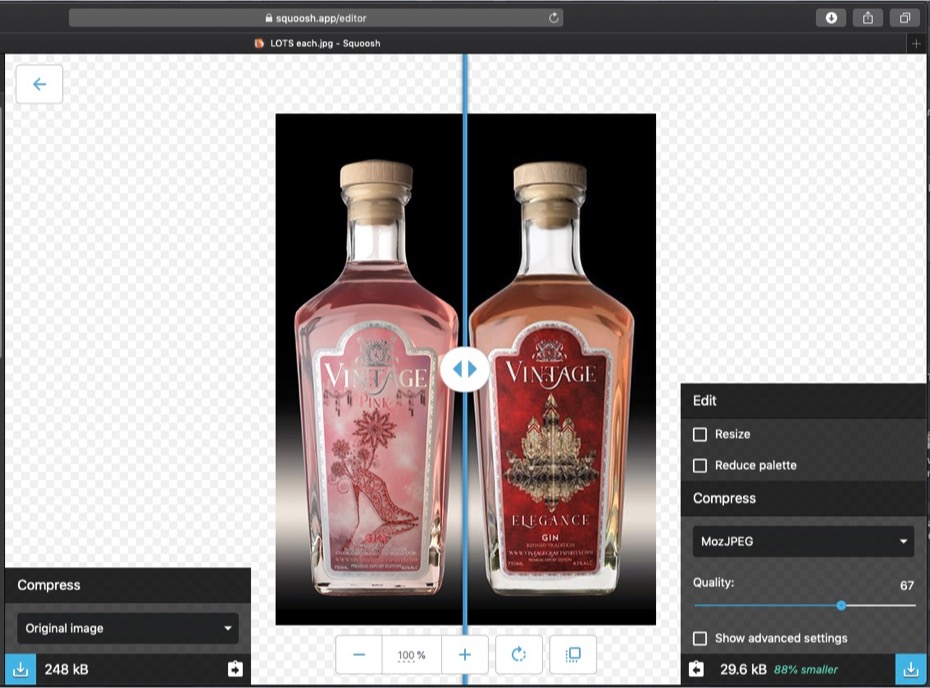Zoom in with the plus button
Screen dimensions: 930x688
(x=465, y=655)
